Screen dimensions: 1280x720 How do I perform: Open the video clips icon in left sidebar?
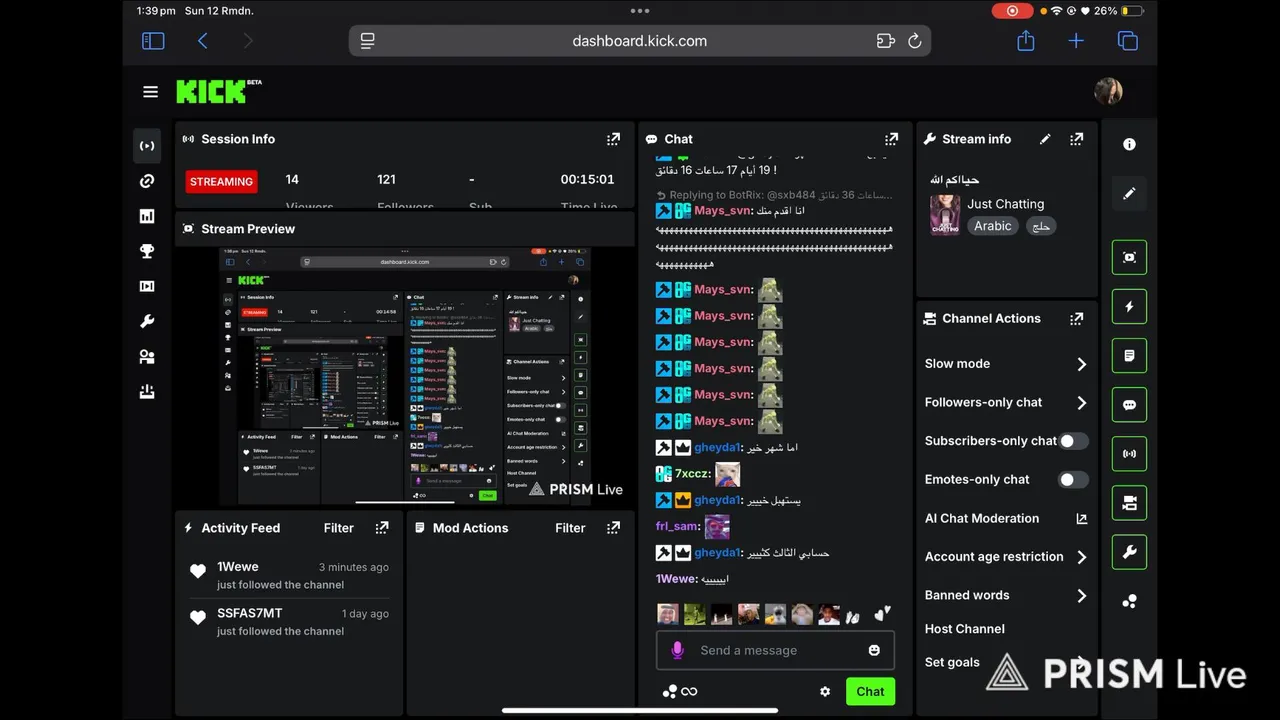pos(147,286)
